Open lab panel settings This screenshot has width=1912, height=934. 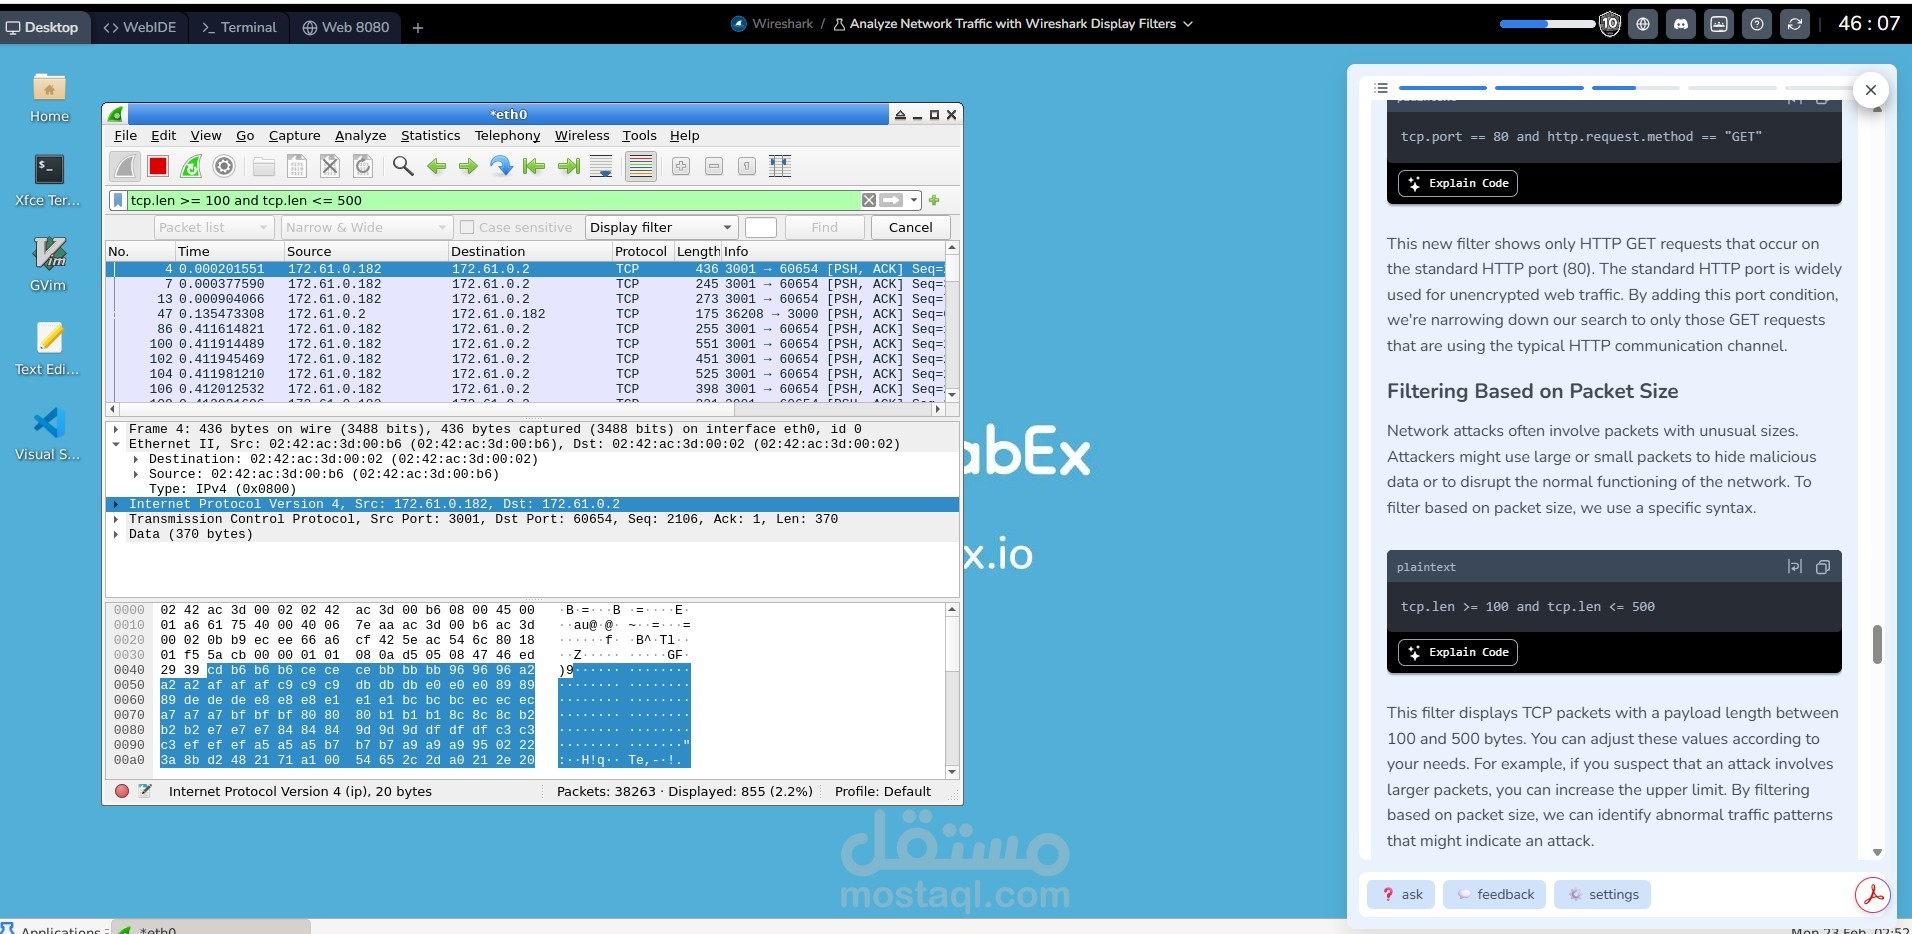coord(1602,894)
